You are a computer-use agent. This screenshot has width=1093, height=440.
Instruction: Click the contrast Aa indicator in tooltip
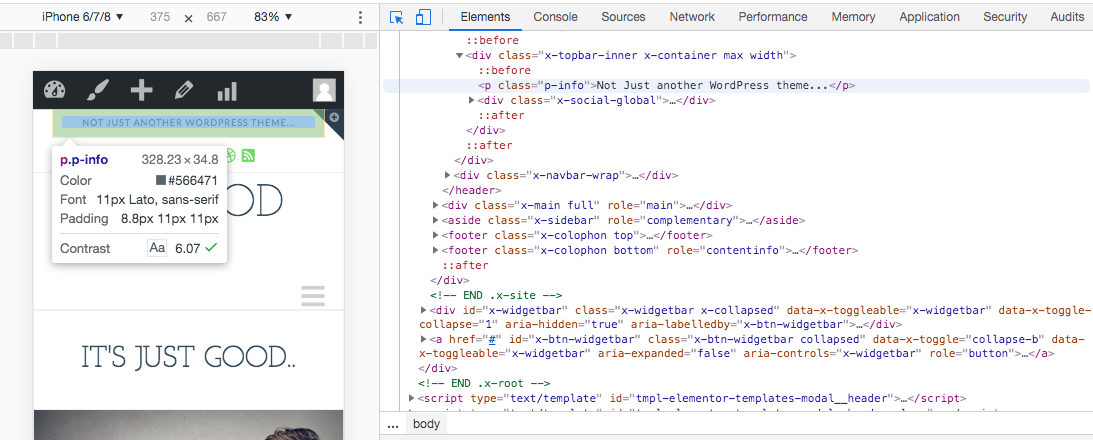[x=157, y=248]
